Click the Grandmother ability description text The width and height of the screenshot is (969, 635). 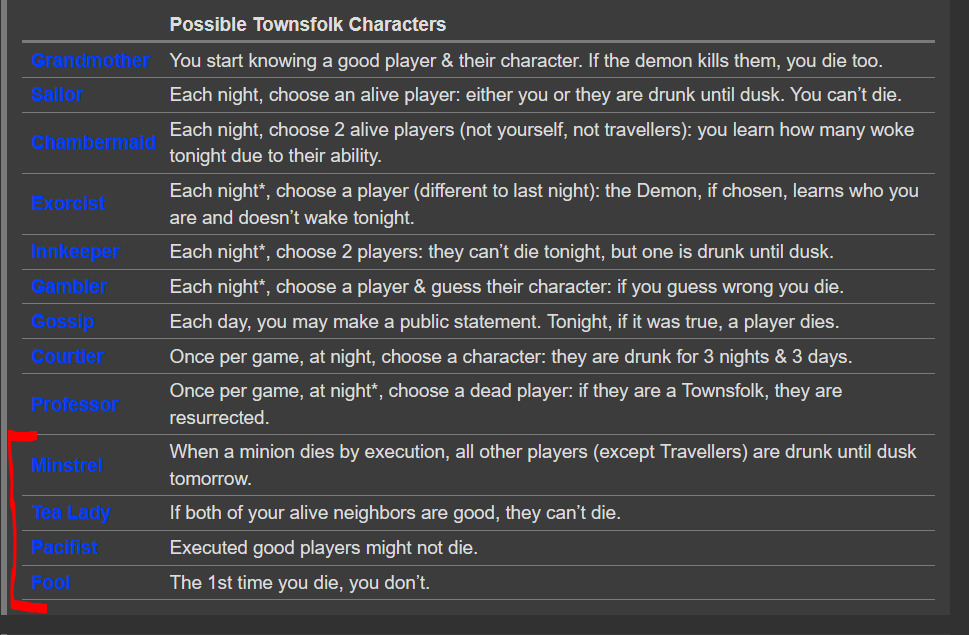click(526, 61)
